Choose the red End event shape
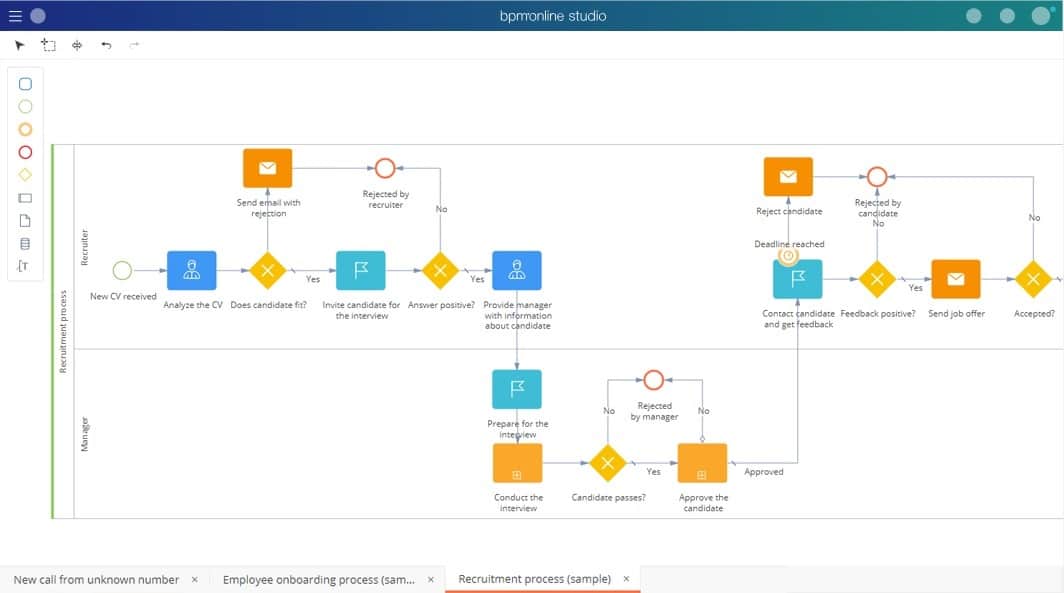Image resolution: width=1064 pixels, height=593 pixels. [24, 152]
